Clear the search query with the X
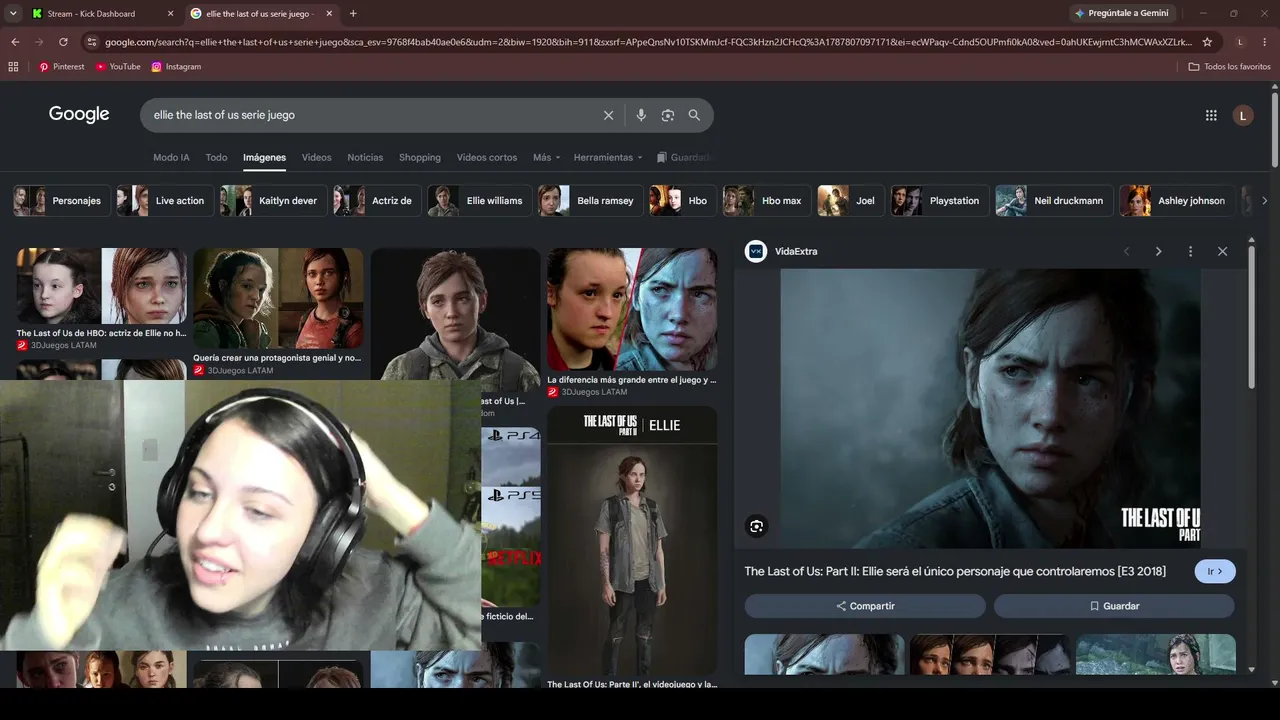This screenshot has width=1280, height=720. click(x=608, y=115)
